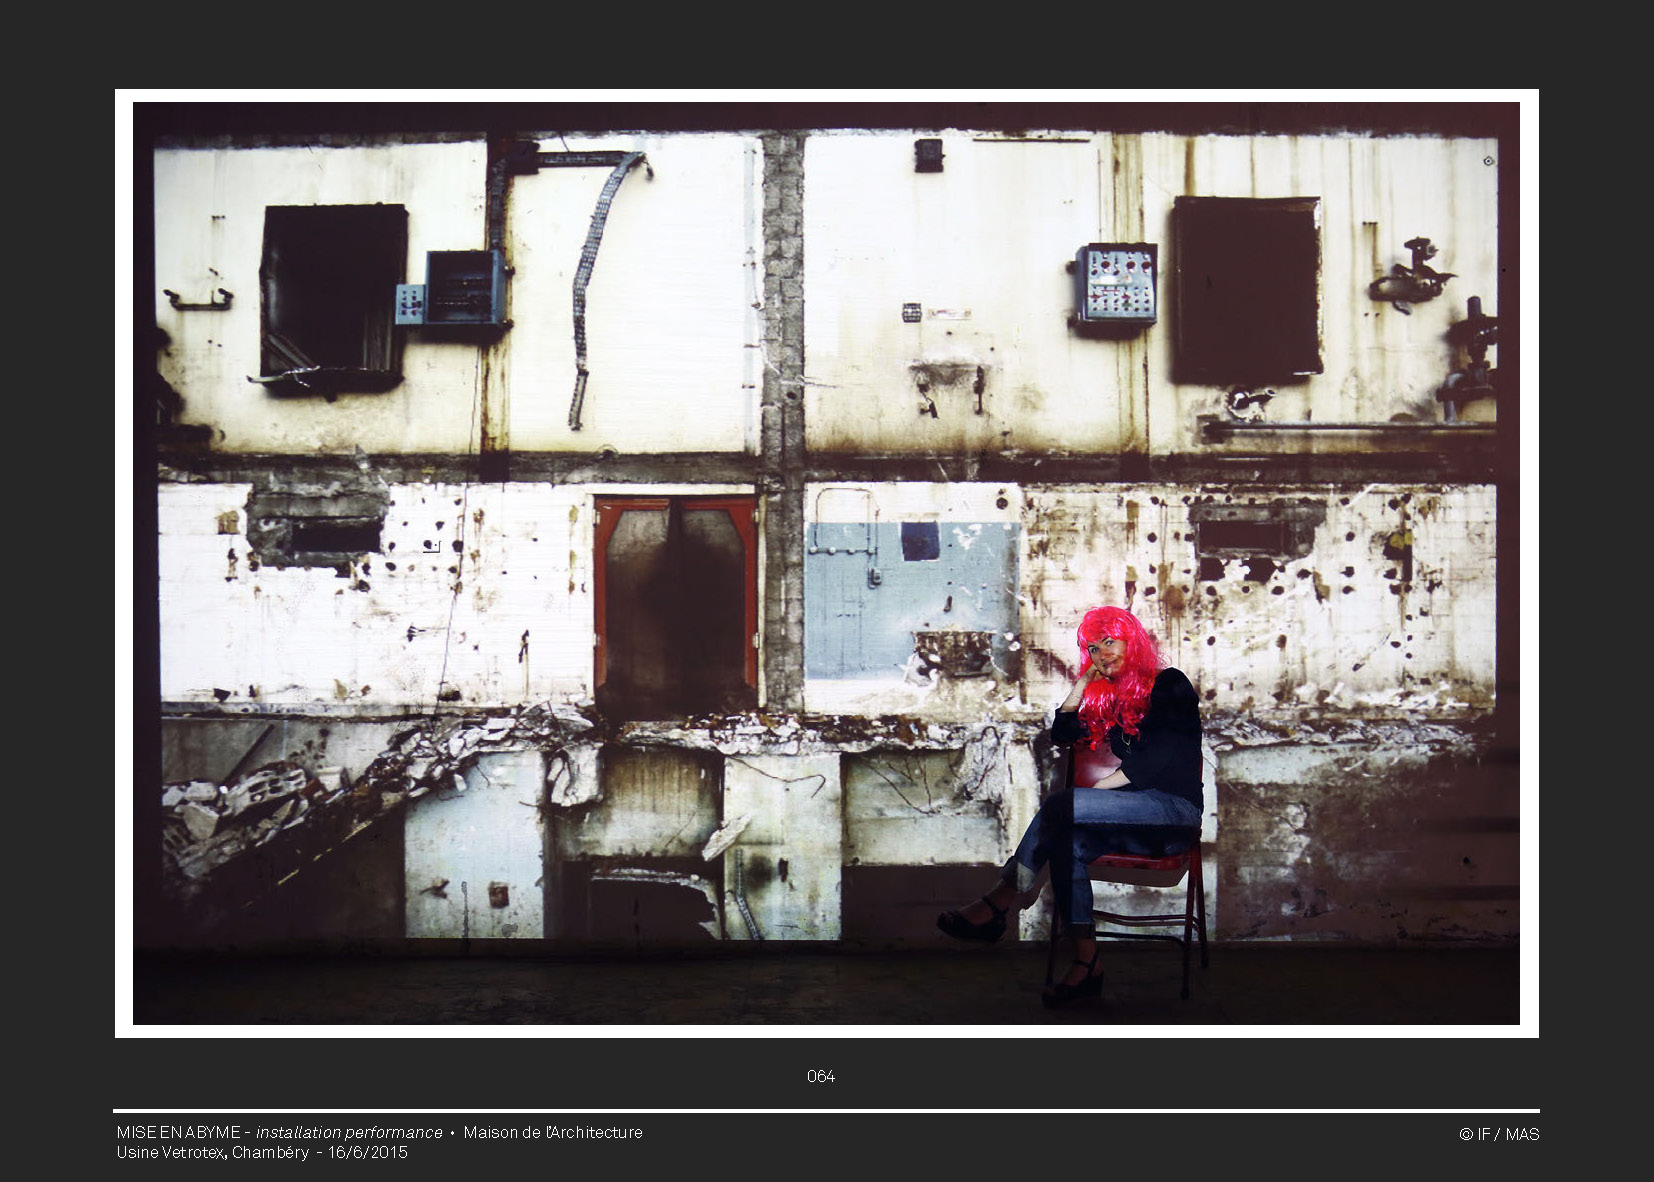Click the dark window opening at top left
Viewport: 1654px width, 1182px height.
coord(333,295)
